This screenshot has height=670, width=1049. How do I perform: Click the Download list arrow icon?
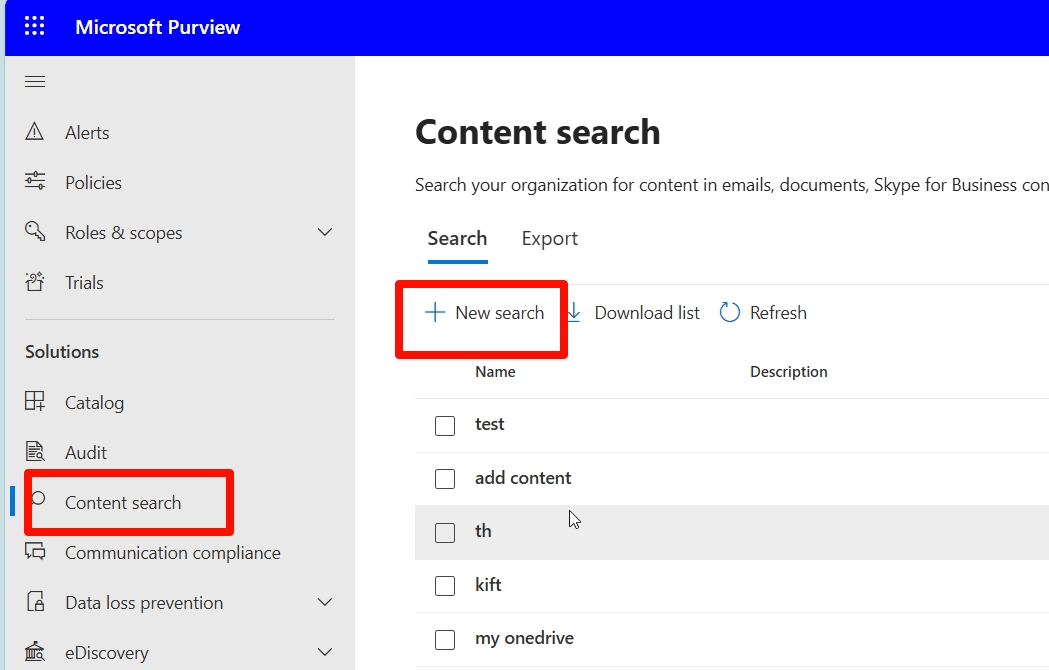[x=574, y=313]
